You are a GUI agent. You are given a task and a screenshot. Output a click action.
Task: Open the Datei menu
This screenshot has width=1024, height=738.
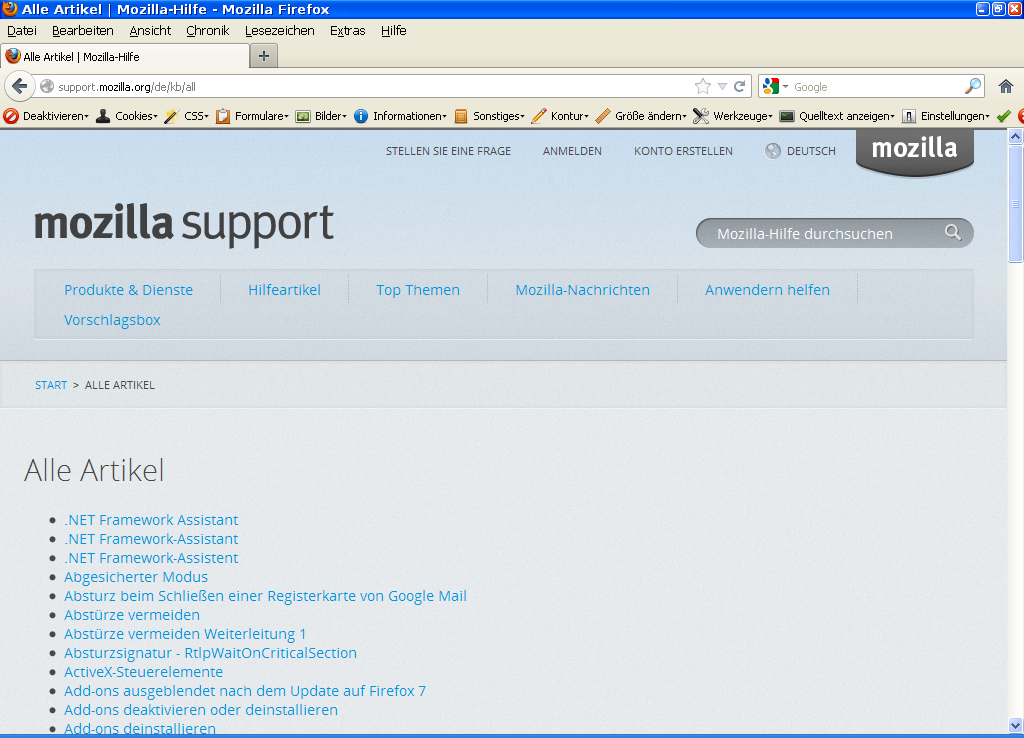tap(22, 31)
